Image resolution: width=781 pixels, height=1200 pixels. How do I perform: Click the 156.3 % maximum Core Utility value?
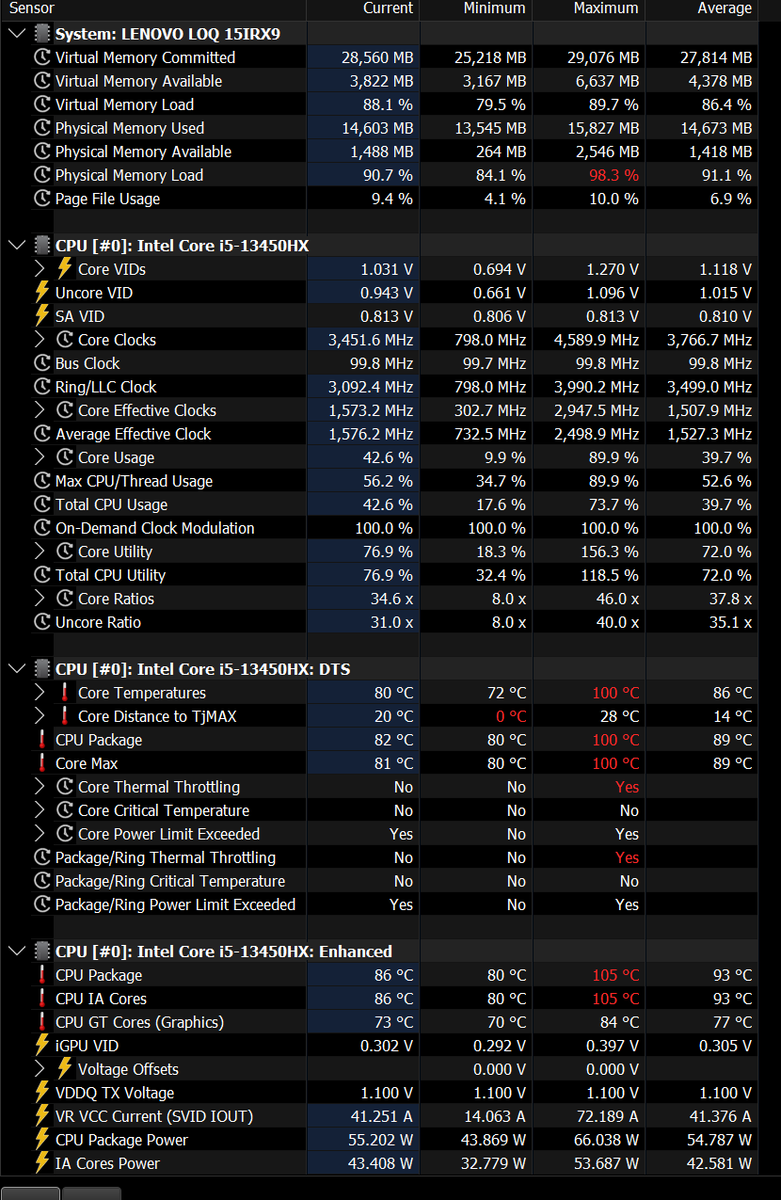pos(610,551)
